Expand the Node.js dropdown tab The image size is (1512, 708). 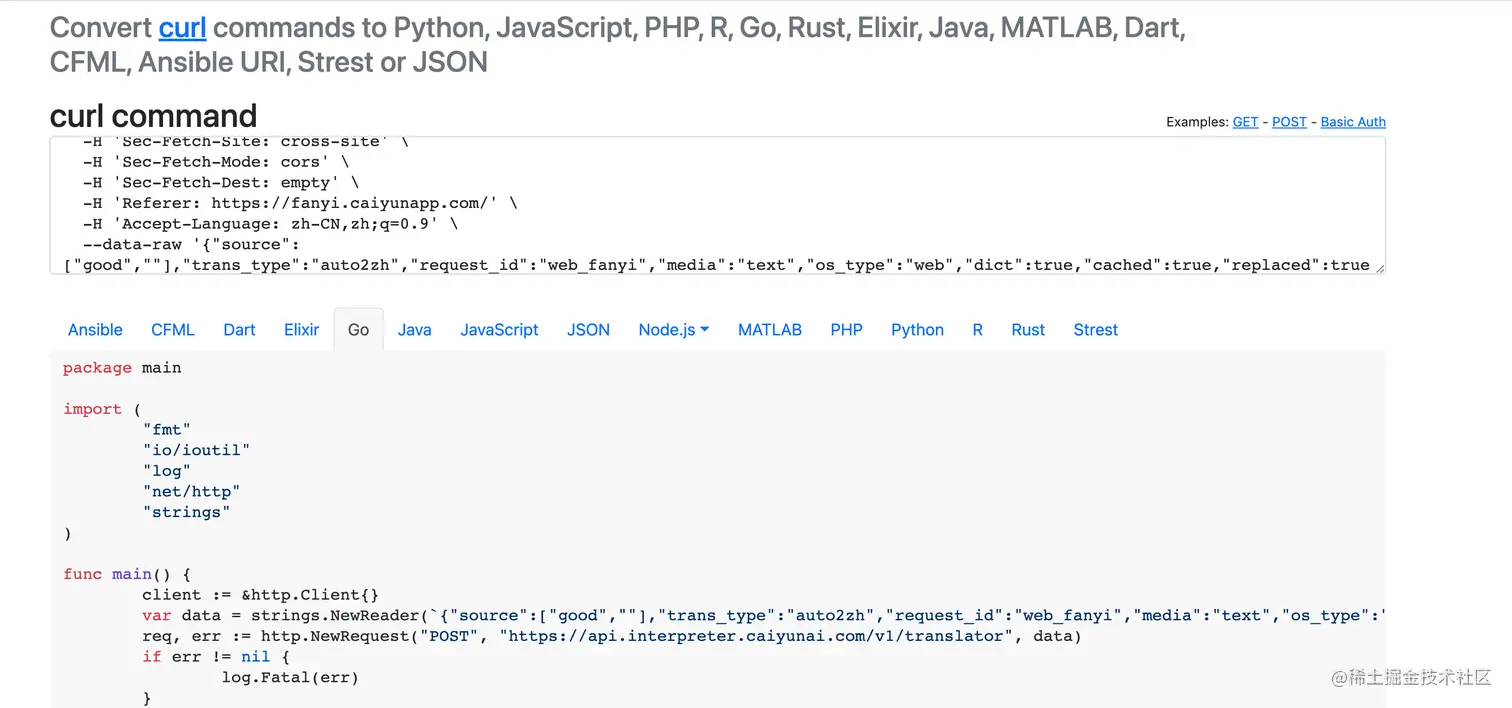pyautogui.click(x=674, y=330)
